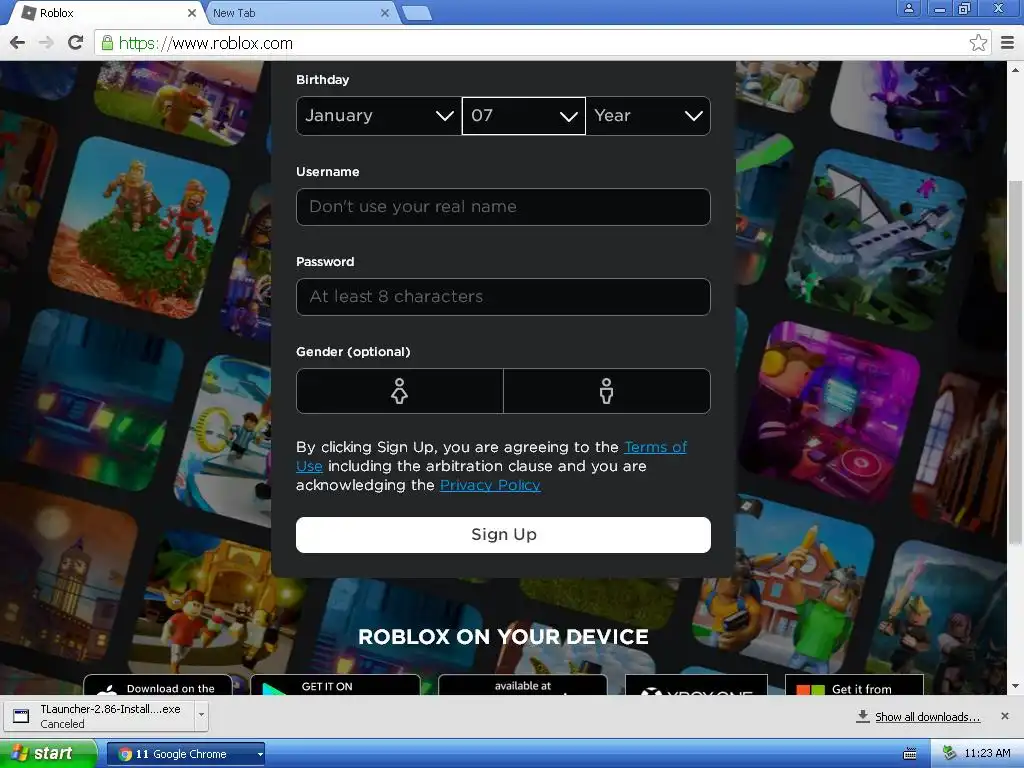Image resolution: width=1024 pixels, height=768 pixels.
Task: Open the Chrome menu (three lines)
Action: pyautogui.click(x=1007, y=43)
